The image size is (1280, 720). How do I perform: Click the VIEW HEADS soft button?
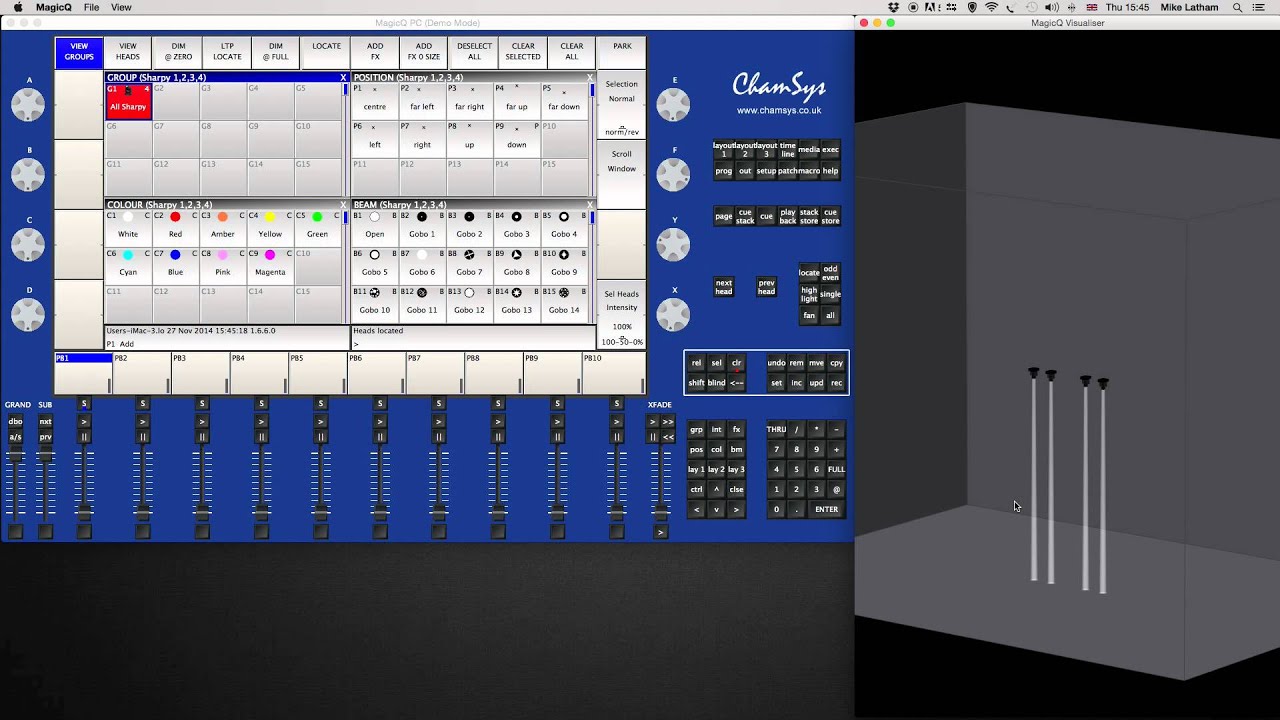click(x=128, y=51)
